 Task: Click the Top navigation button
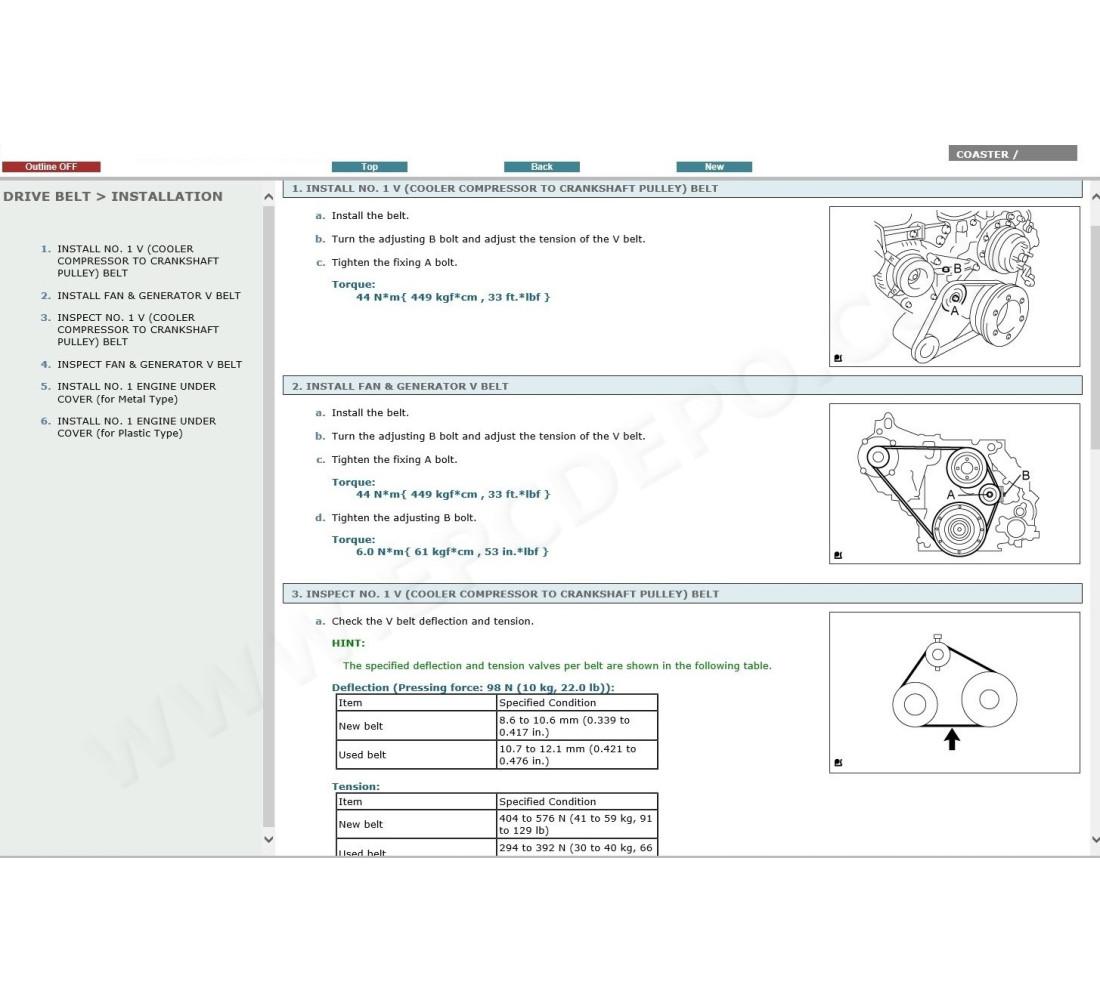tap(369, 166)
